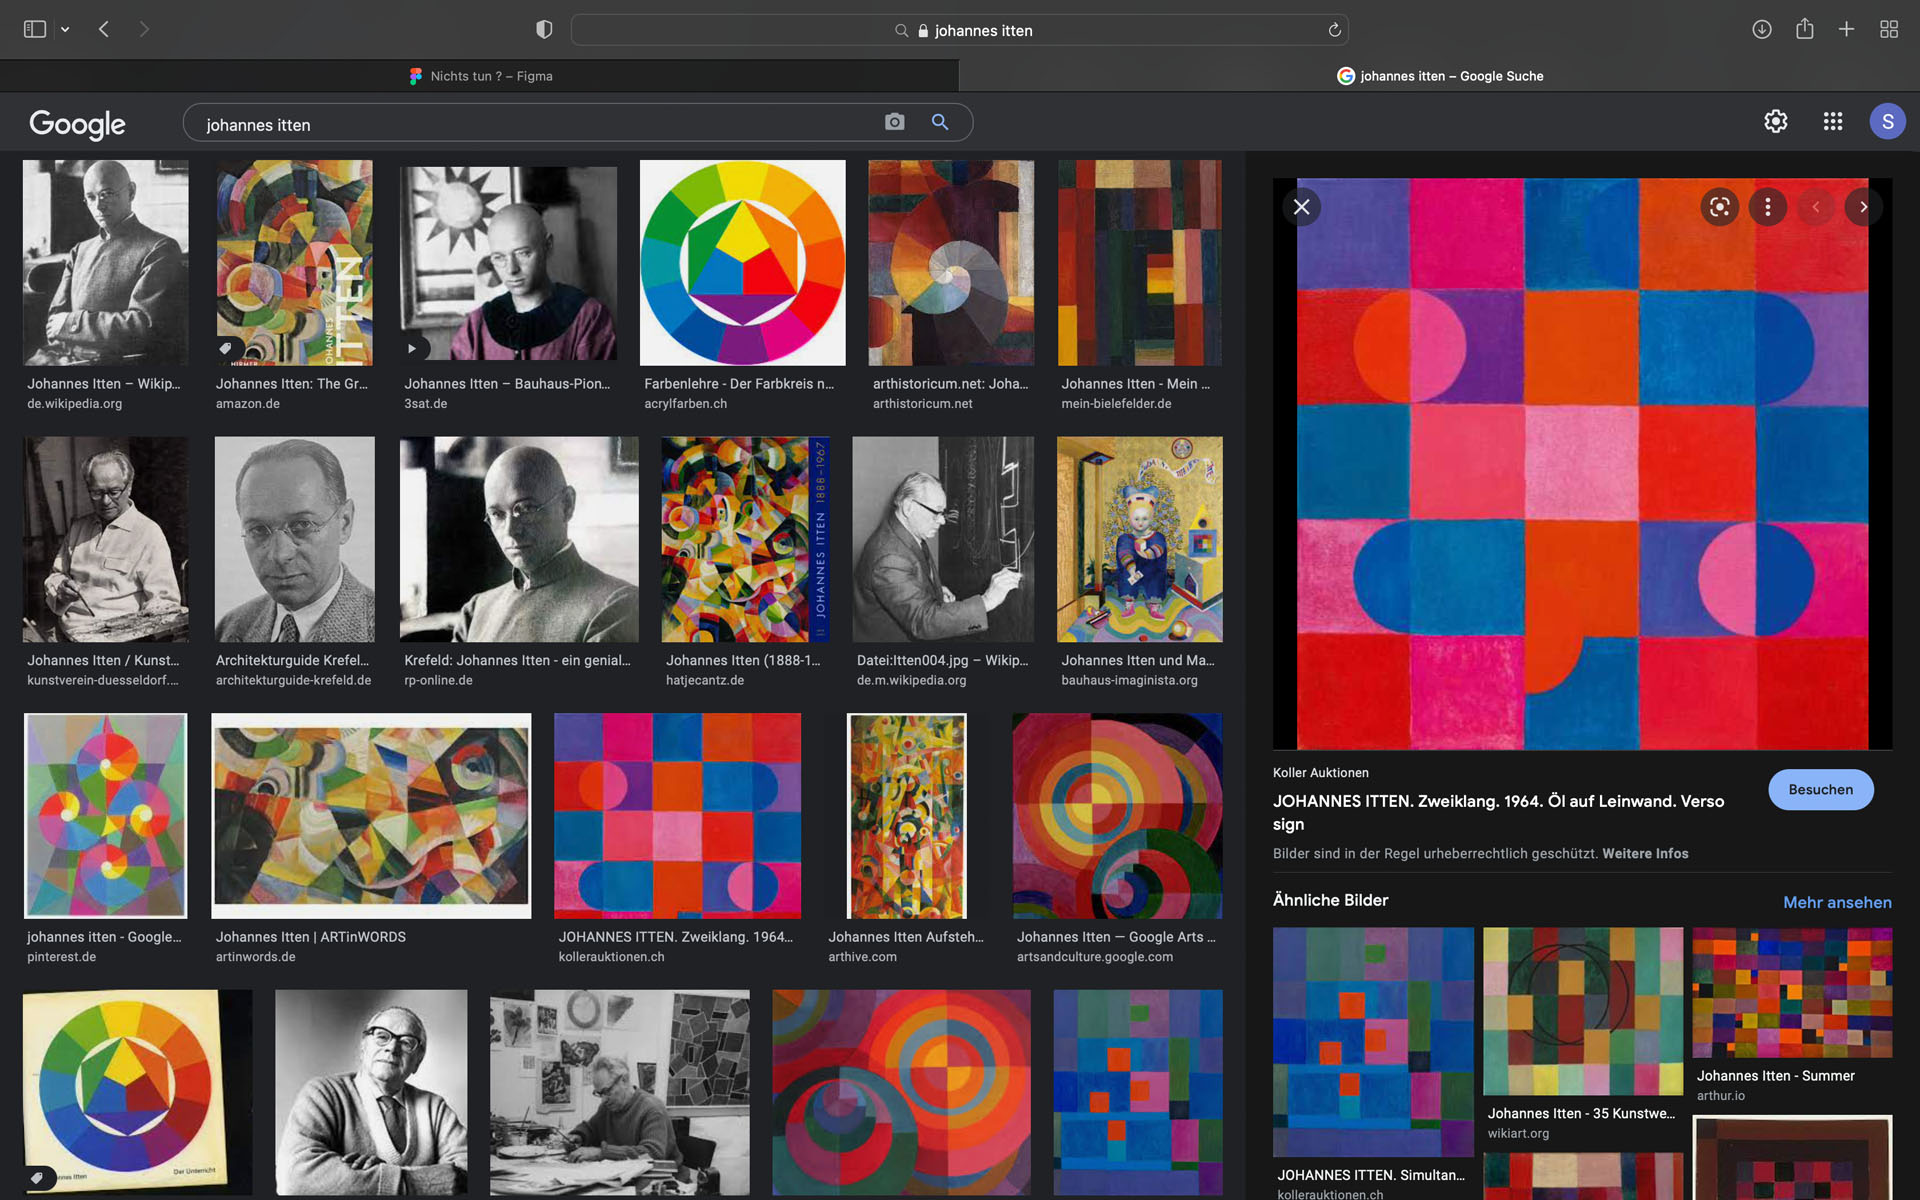Open the large Zweiklang preview image
This screenshot has width=1920, height=1200.
pos(1582,464)
